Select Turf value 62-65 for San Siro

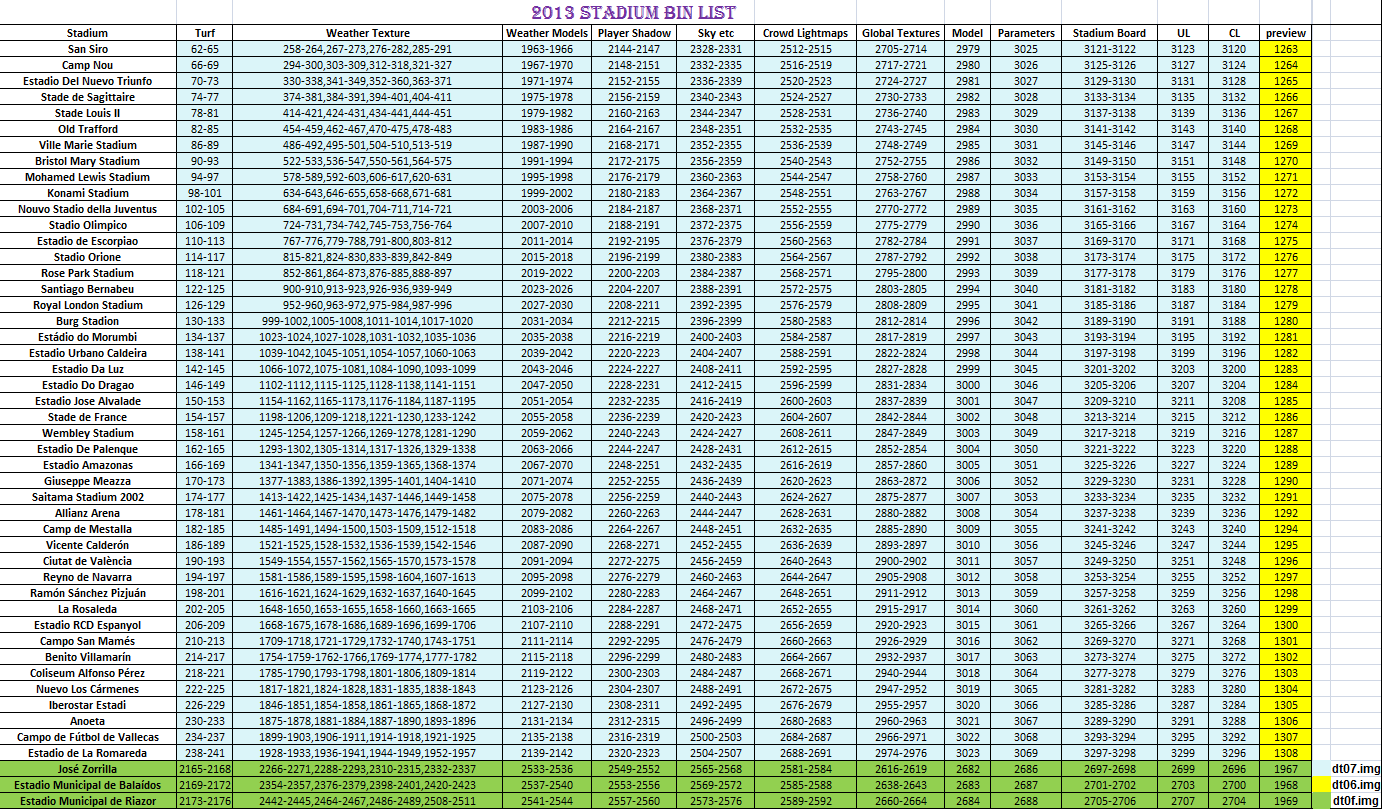coord(205,49)
